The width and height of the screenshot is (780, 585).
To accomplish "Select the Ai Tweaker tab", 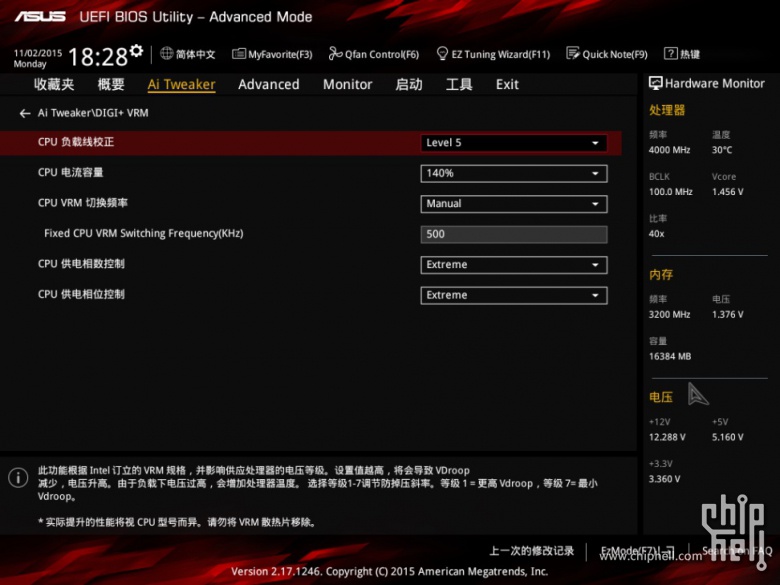I will coord(181,85).
